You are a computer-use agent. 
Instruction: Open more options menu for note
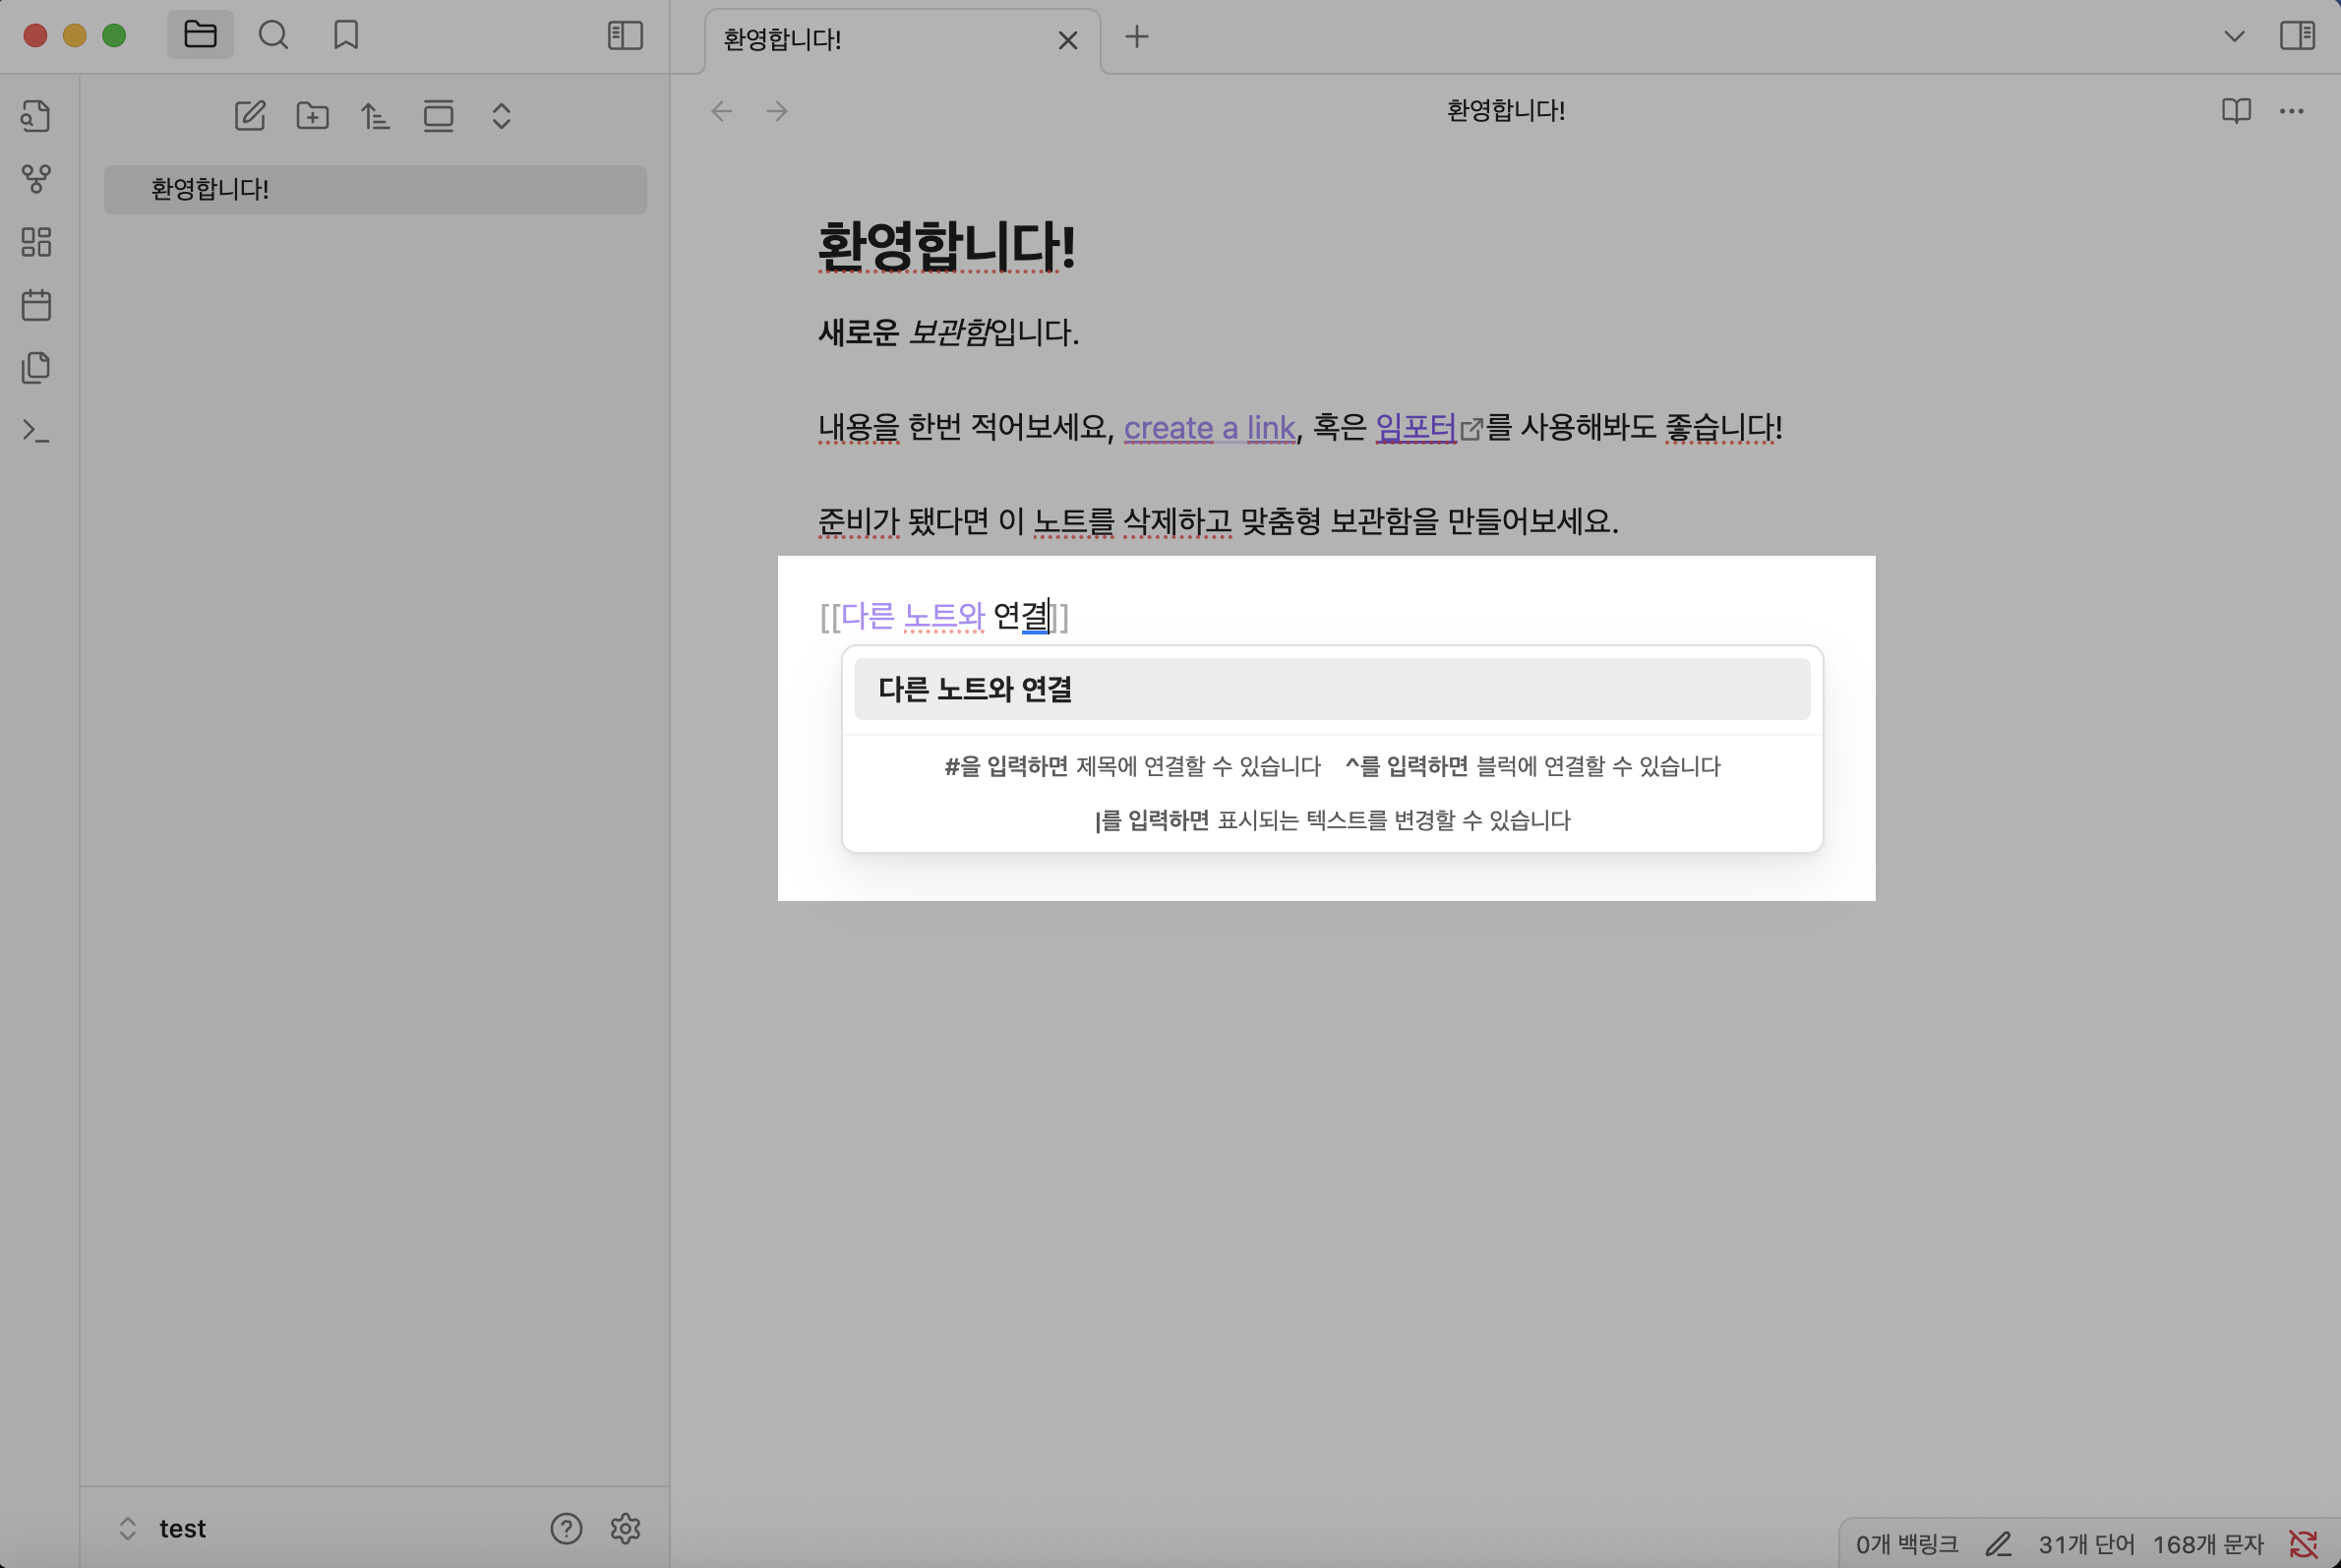(x=2291, y=111)
